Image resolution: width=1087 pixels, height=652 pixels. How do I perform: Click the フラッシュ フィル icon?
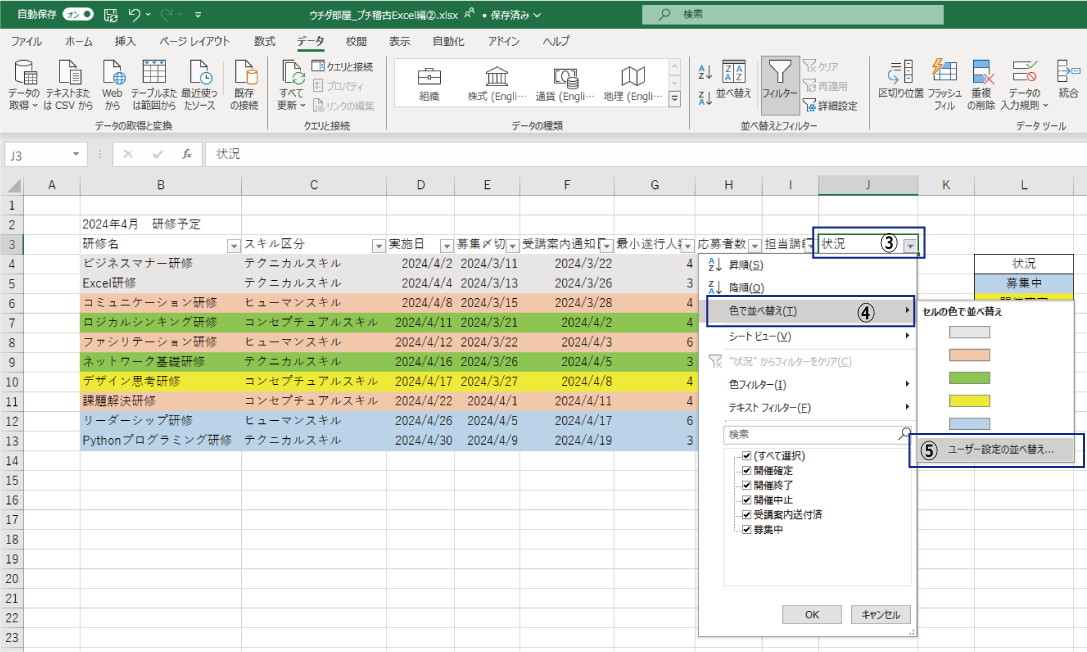tap(944, 76)
